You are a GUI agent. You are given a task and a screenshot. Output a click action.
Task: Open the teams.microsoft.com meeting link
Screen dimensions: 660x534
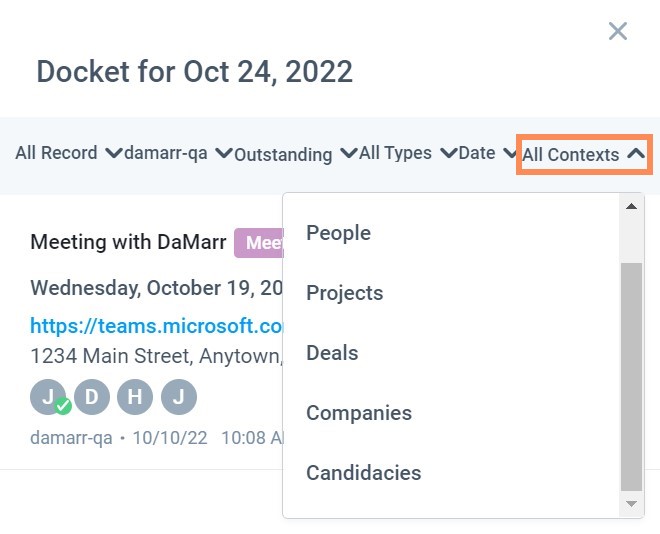coord(157,326)
